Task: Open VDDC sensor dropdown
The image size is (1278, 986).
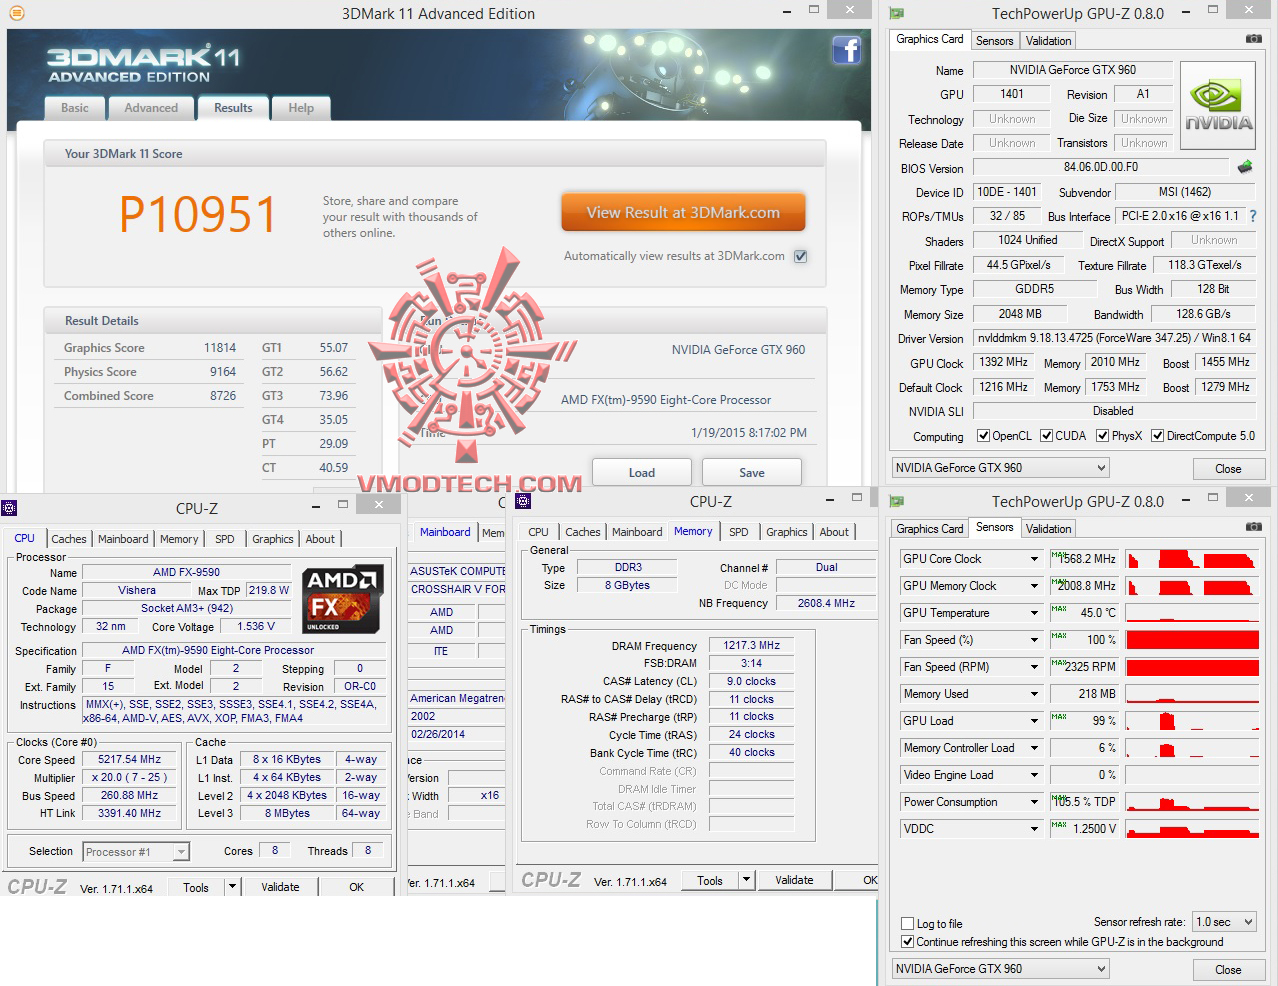Action: [x=1035, y=829]
